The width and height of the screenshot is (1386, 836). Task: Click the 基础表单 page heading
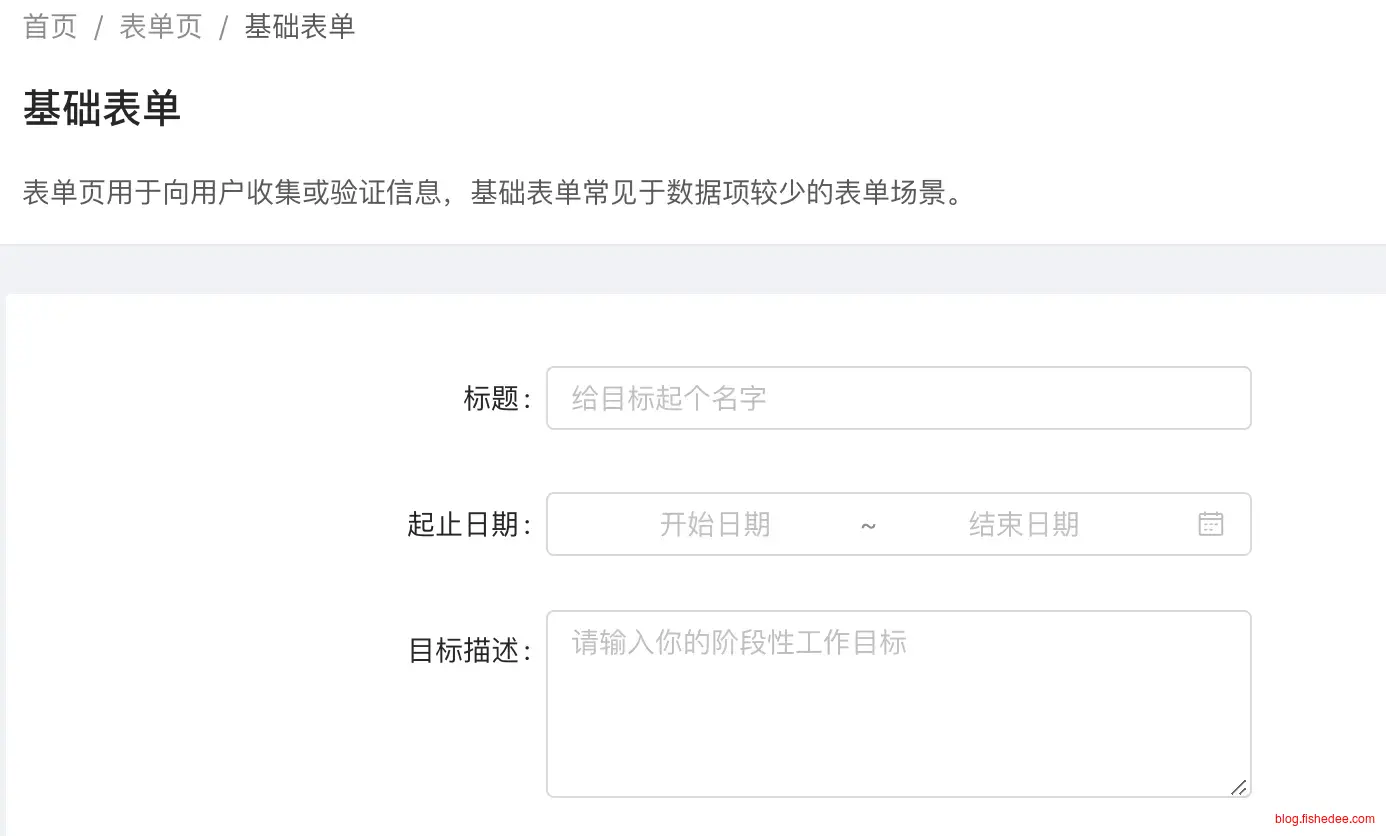[102, 108]
